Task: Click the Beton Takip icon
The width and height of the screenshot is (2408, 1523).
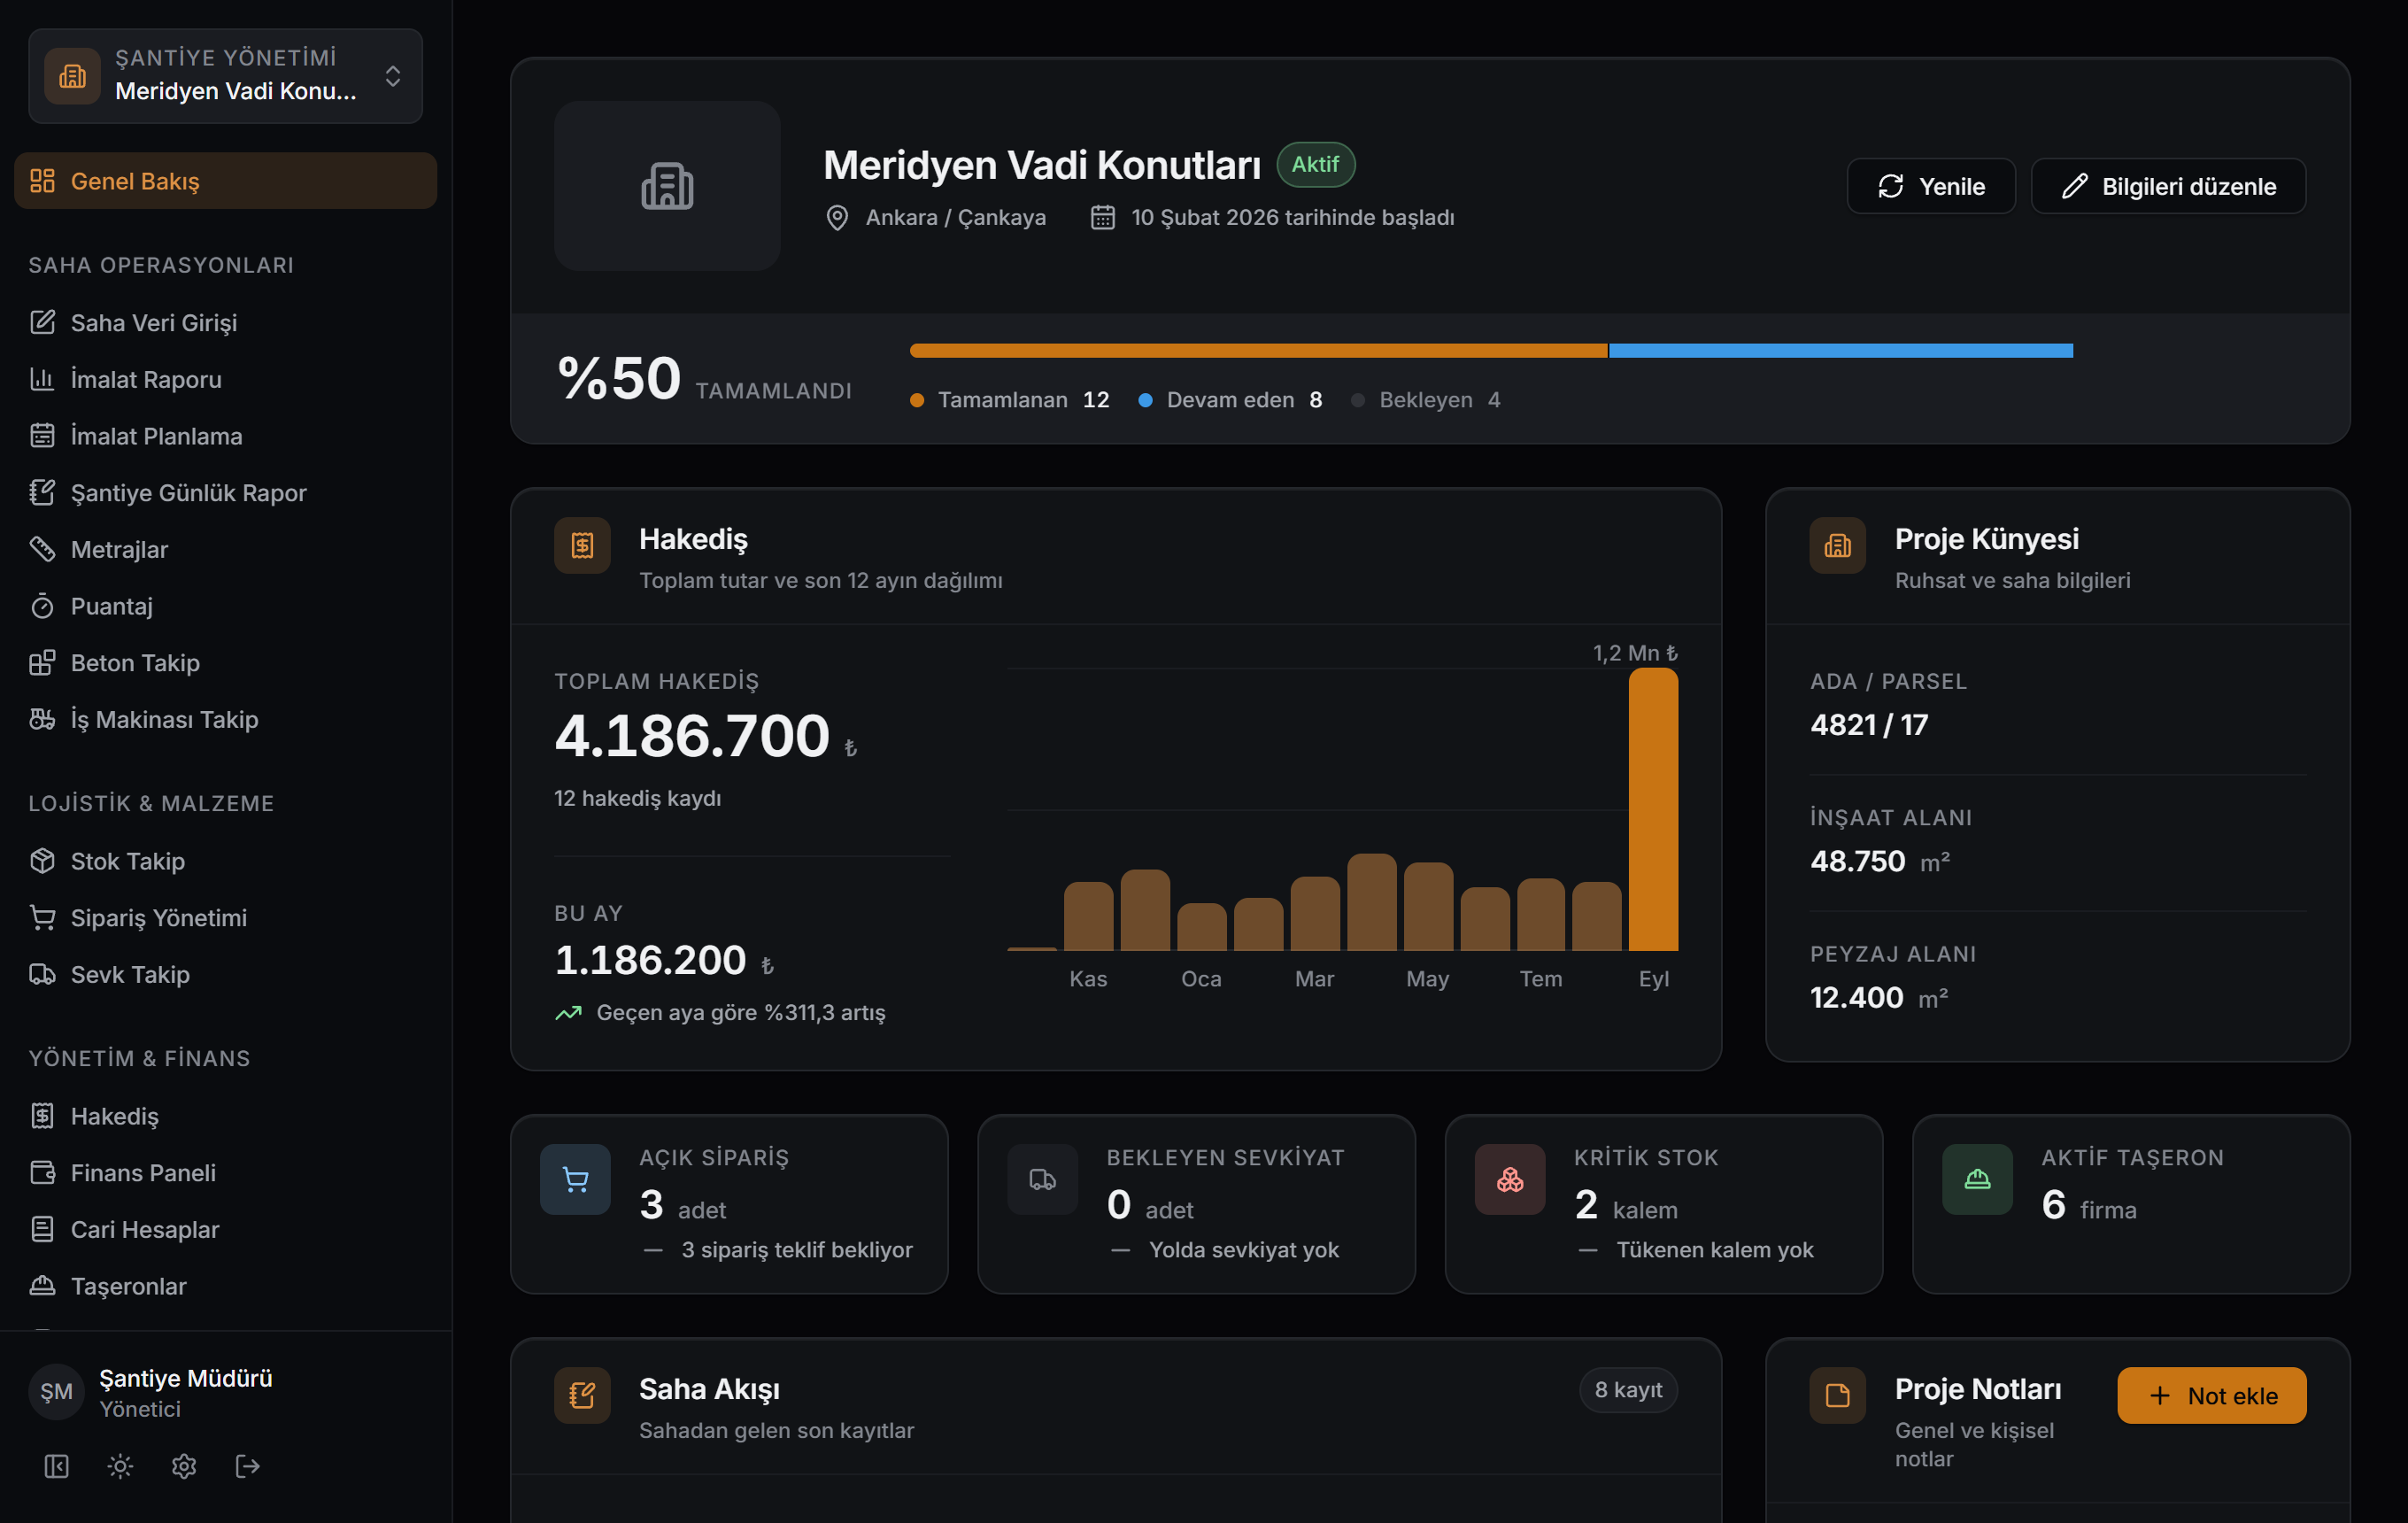Action: 42,663
